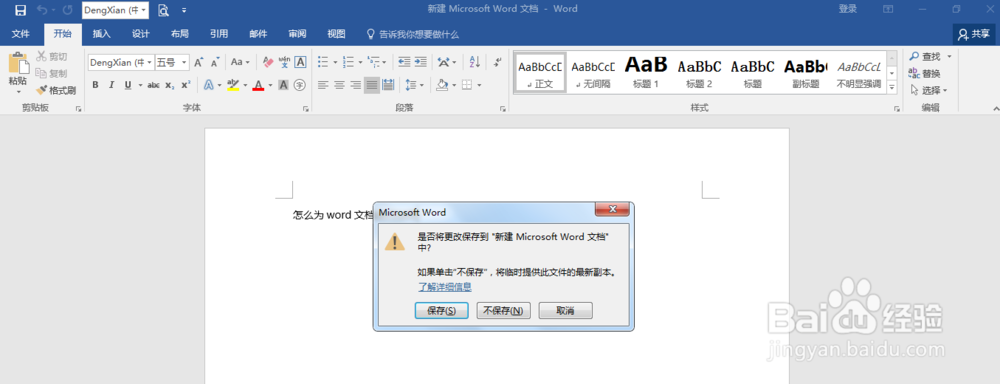The height and width of the screenshot is (384, 1000).
Task: Click the 不保存(N) button in dialog
Action: coord(503,311)
